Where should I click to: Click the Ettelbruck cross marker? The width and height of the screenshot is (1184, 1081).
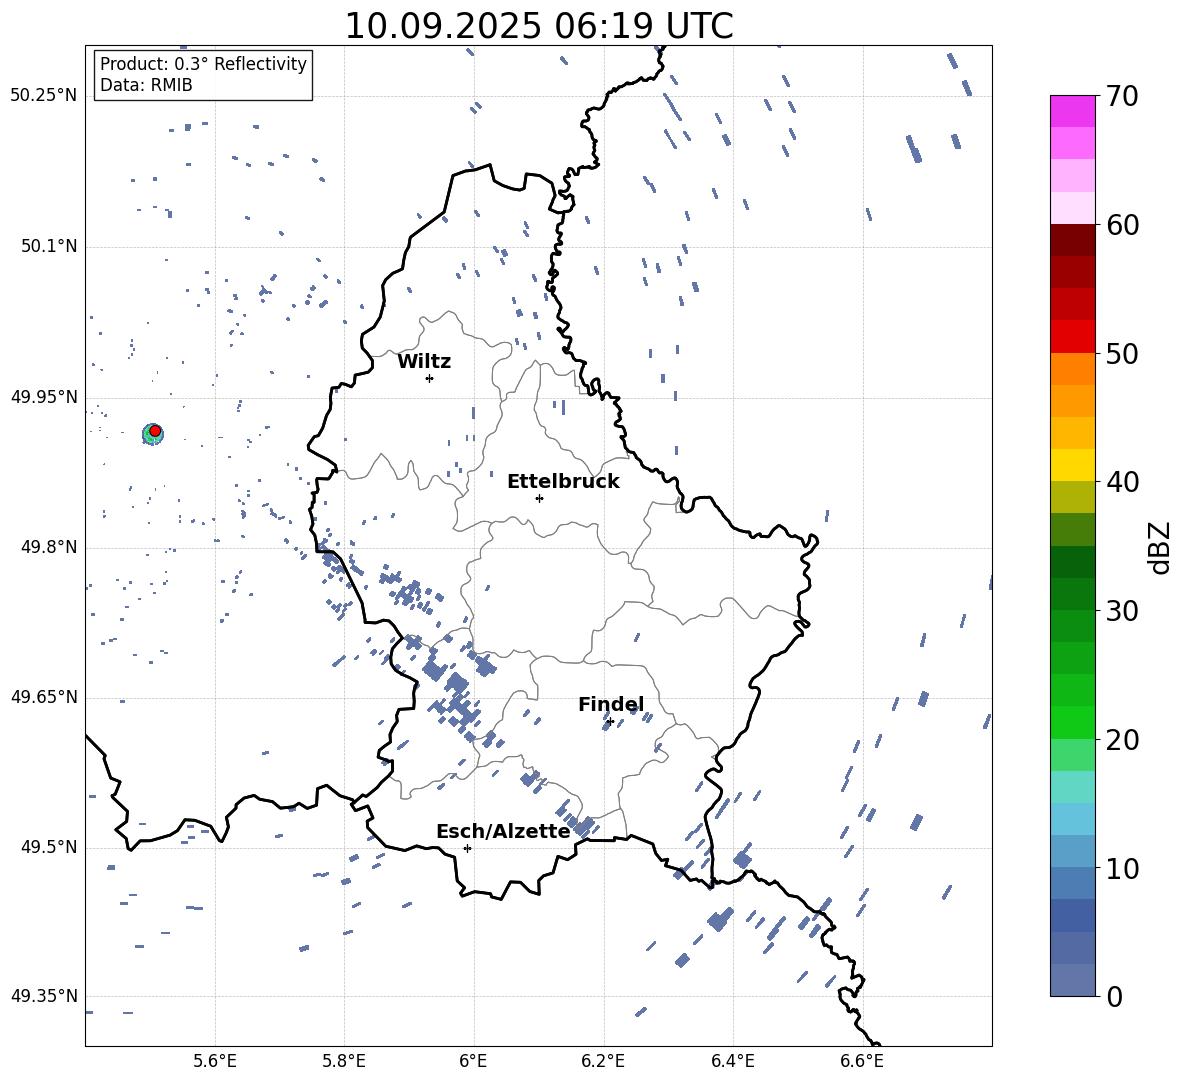(539, 498)
